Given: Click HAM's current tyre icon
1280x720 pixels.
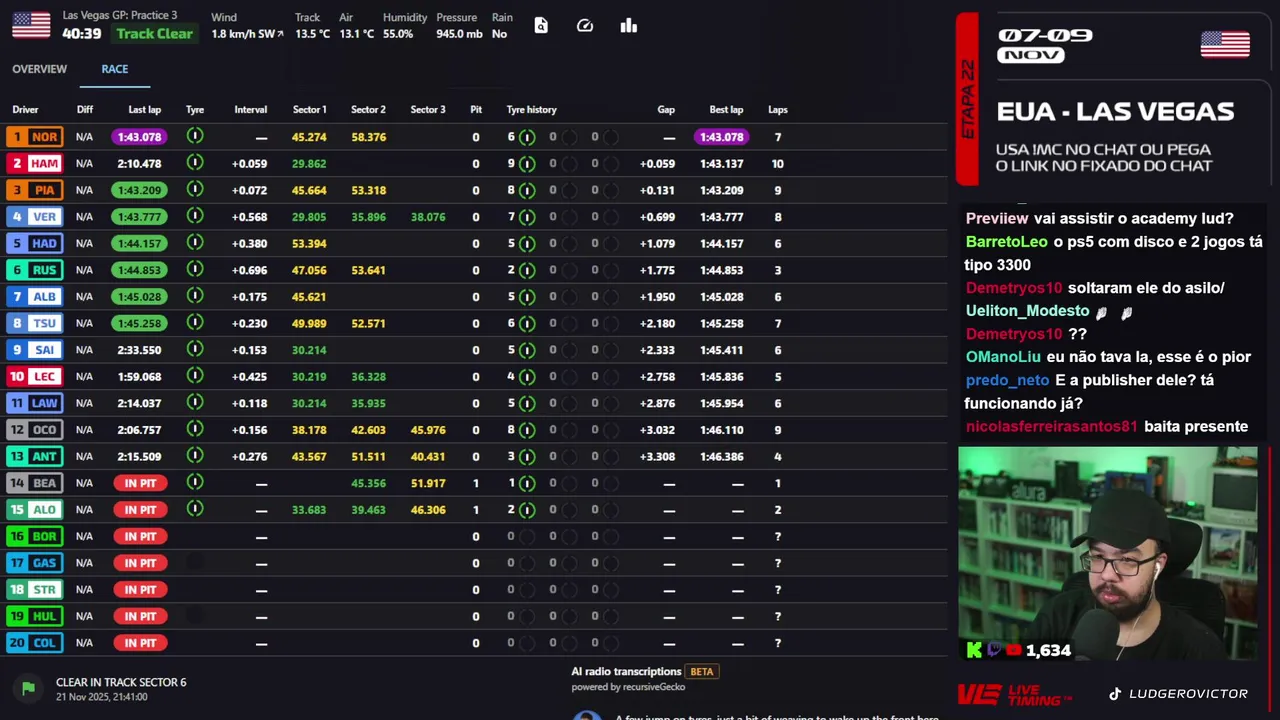Looking at the screenshot, I should (x=195, y=163).
